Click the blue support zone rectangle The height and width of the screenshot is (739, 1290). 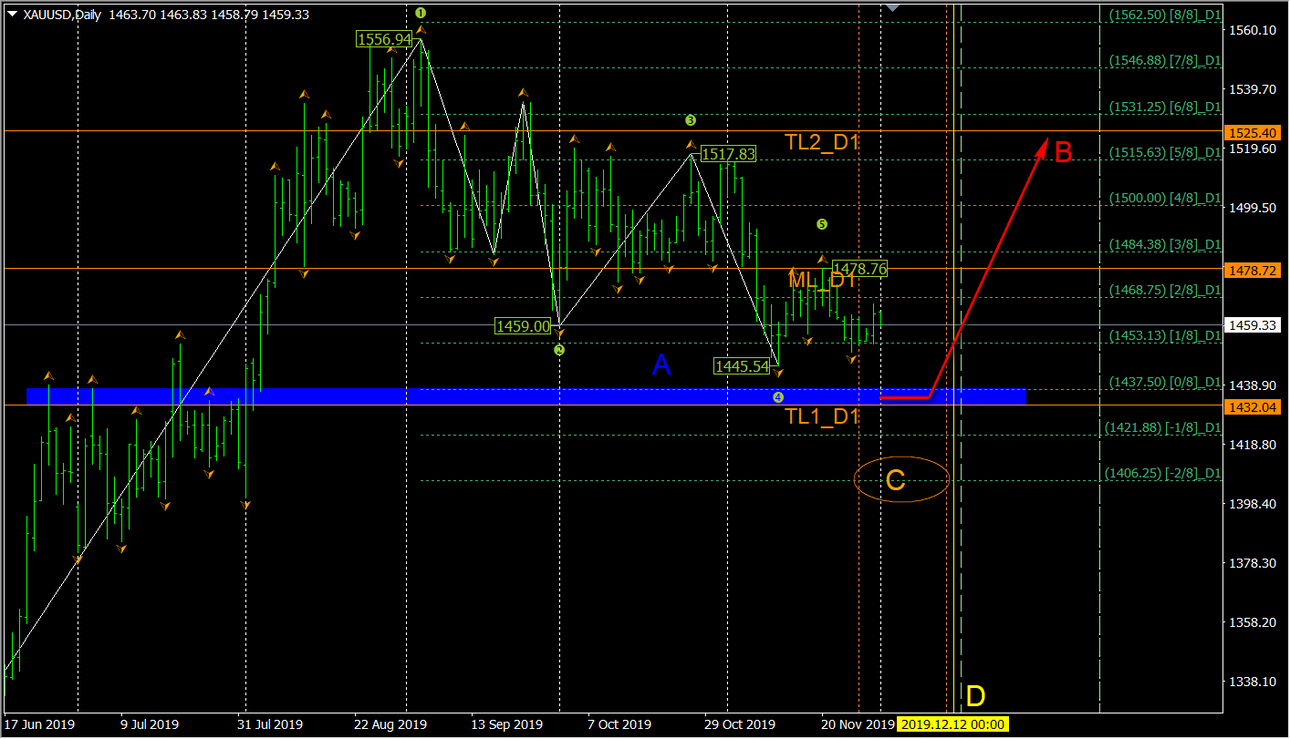tap(526, 396)
